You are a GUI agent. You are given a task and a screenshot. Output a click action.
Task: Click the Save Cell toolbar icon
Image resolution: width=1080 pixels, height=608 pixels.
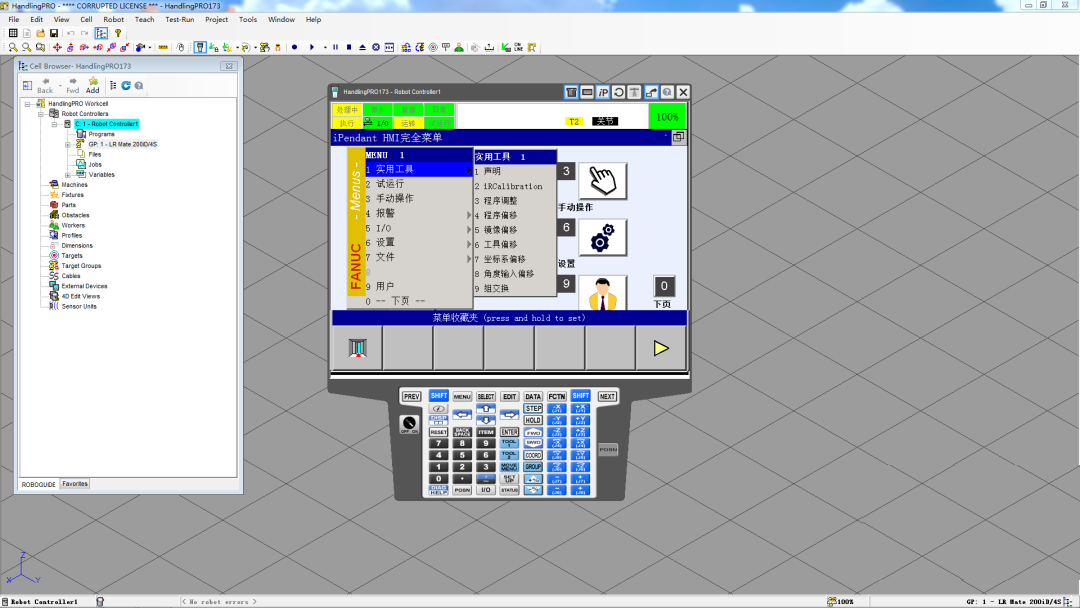[x=54, y=33]
